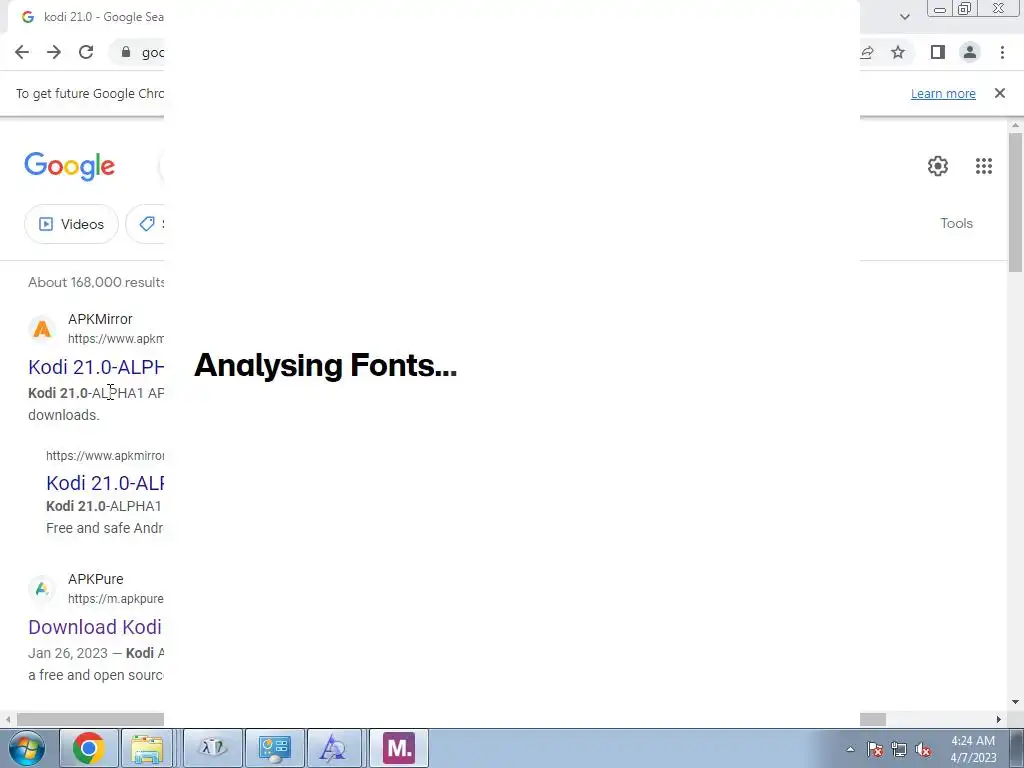Select the About 168,000 results text
The image size is (1024, 768).
pos(96,282)
